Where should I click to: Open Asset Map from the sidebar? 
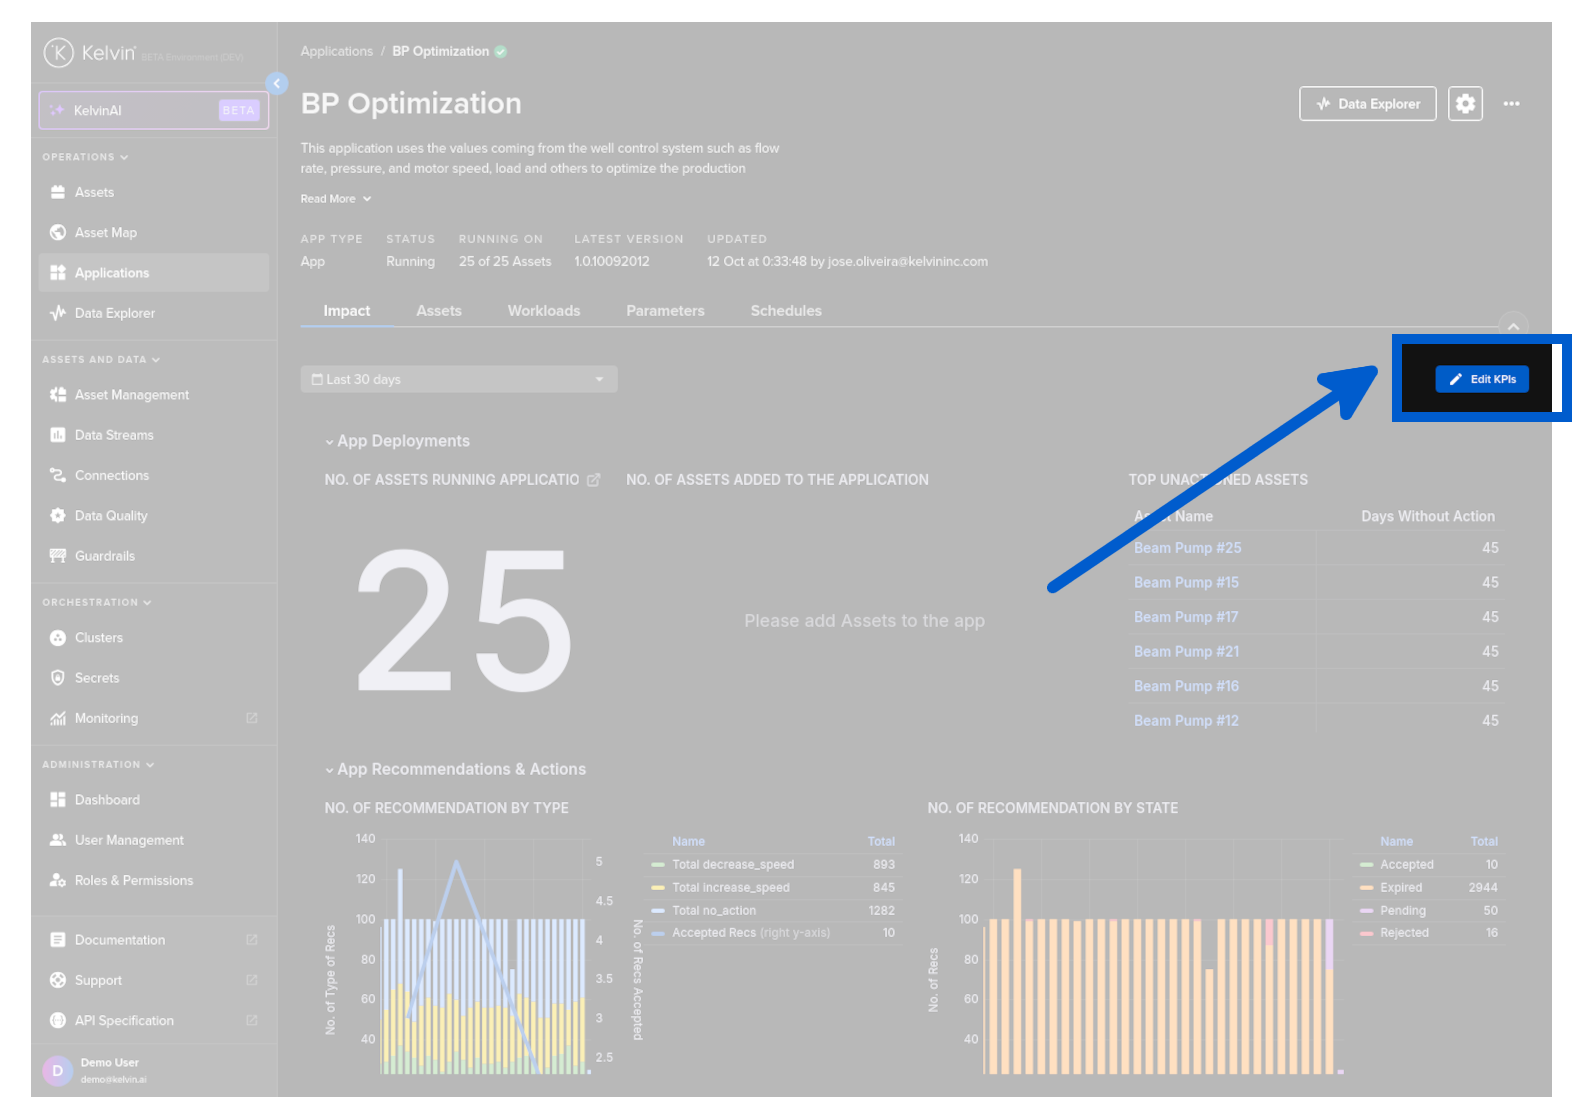click(105, 233)
